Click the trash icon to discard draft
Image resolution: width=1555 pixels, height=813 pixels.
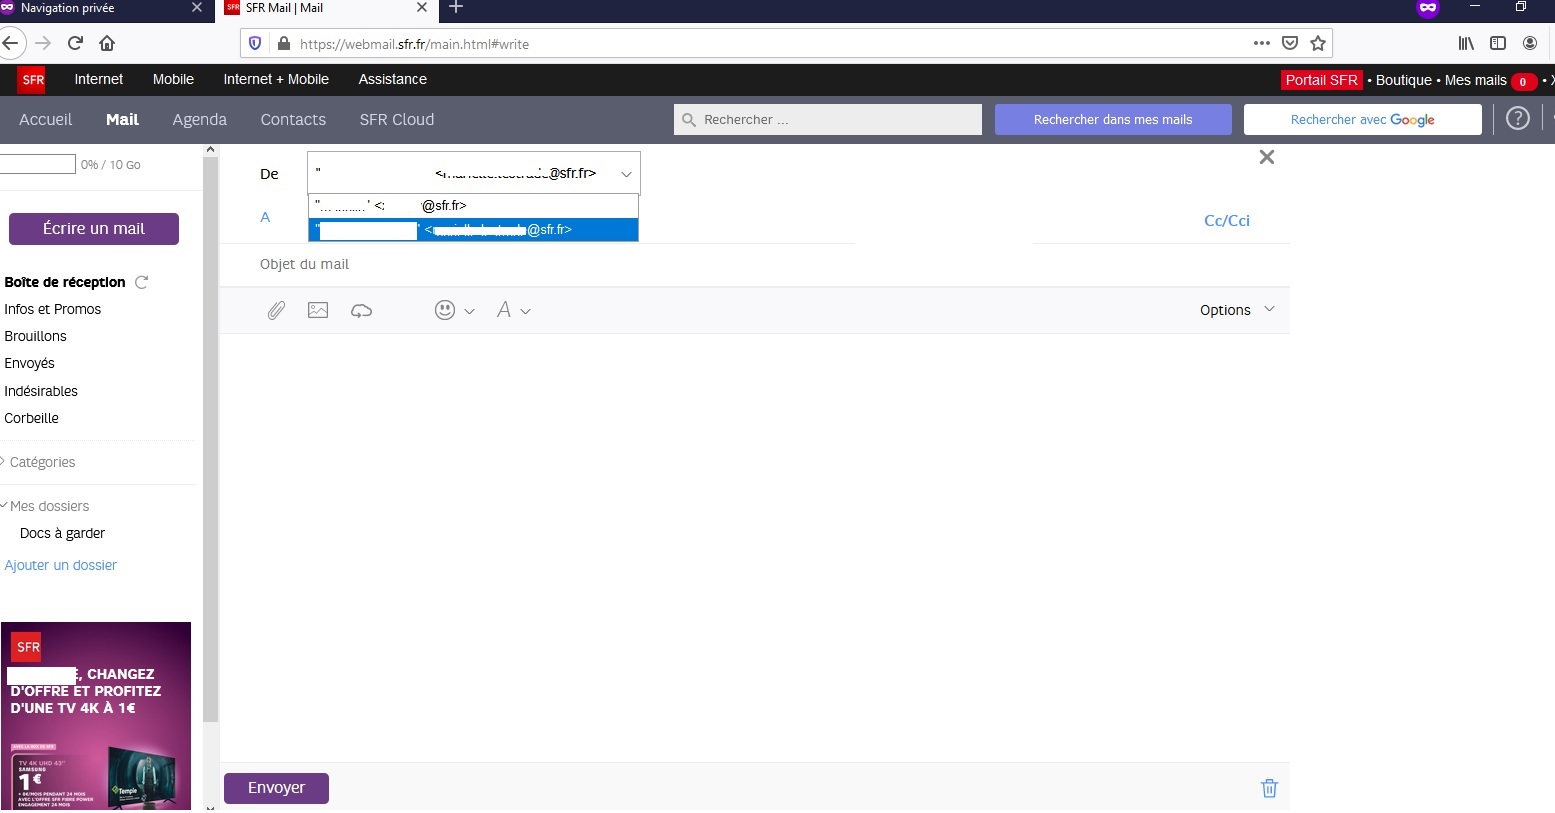(1269, 788)
